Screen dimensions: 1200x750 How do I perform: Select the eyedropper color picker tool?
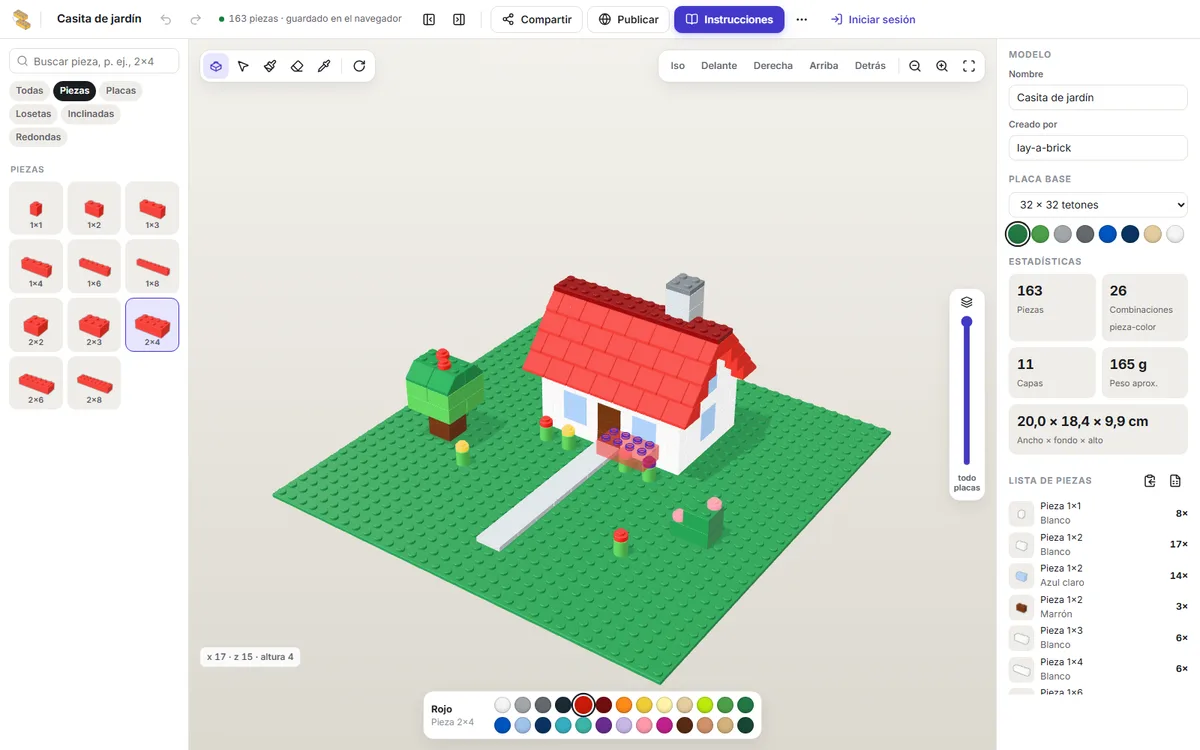[324, 66]
